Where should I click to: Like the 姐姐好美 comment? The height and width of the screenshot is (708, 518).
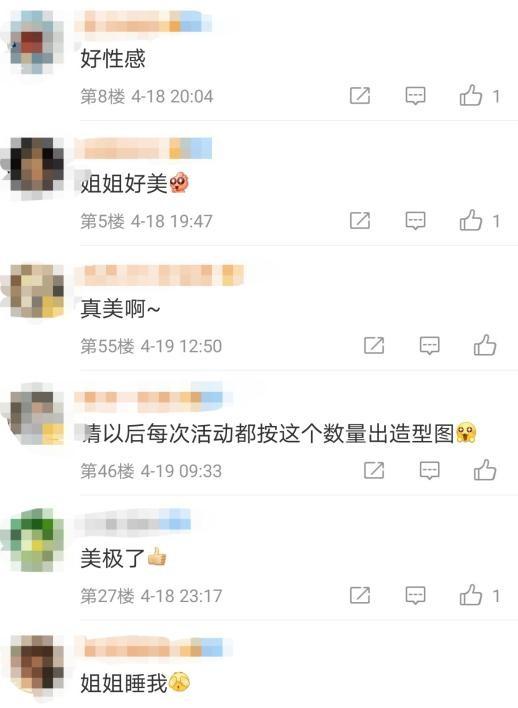(x=471, y=220)
